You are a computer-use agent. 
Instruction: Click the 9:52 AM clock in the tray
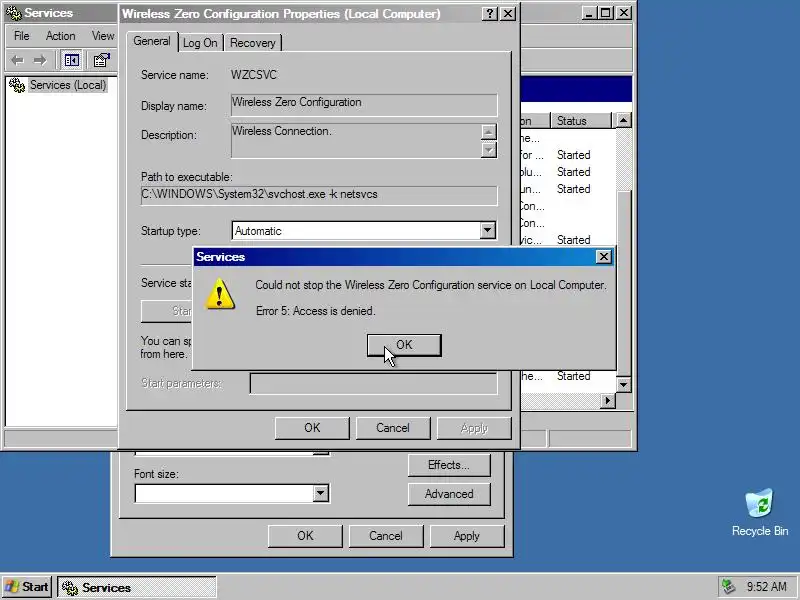[x=767, y=587]
